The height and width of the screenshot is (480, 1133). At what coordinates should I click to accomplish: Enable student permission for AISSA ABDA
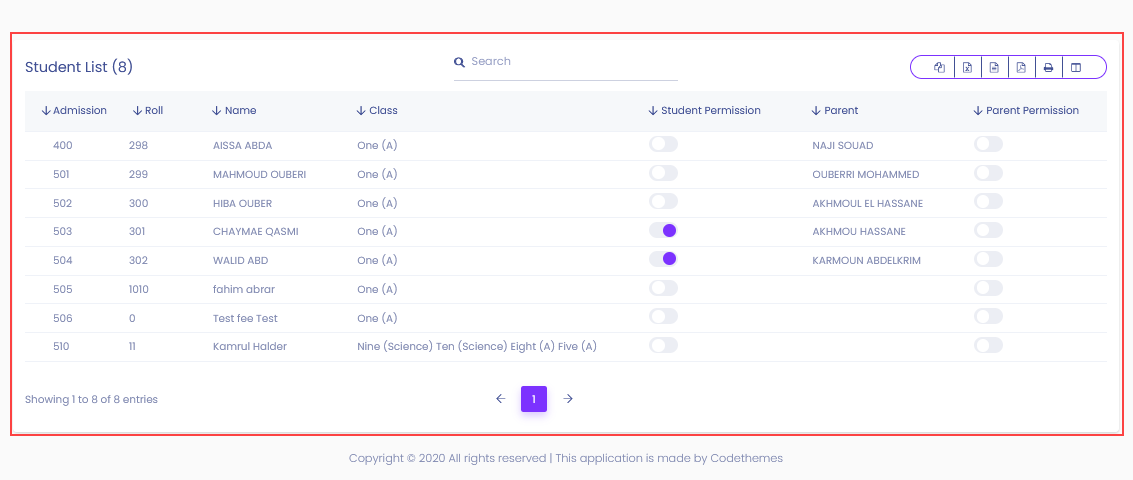663,145
